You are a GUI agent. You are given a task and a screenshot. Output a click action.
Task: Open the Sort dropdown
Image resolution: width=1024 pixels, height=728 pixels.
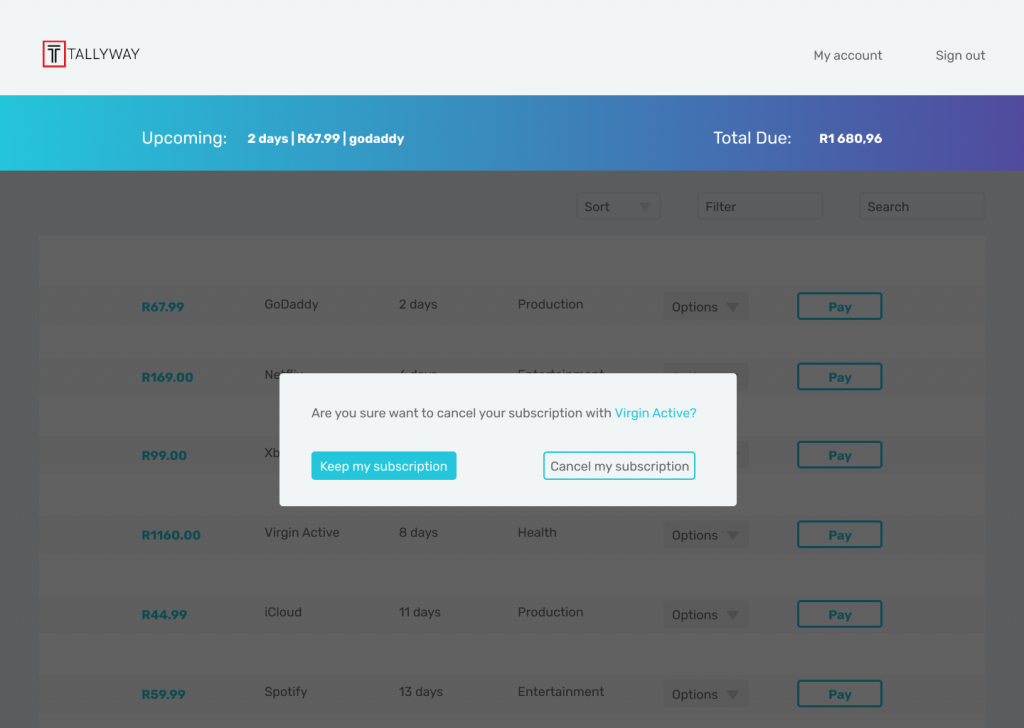618,207
